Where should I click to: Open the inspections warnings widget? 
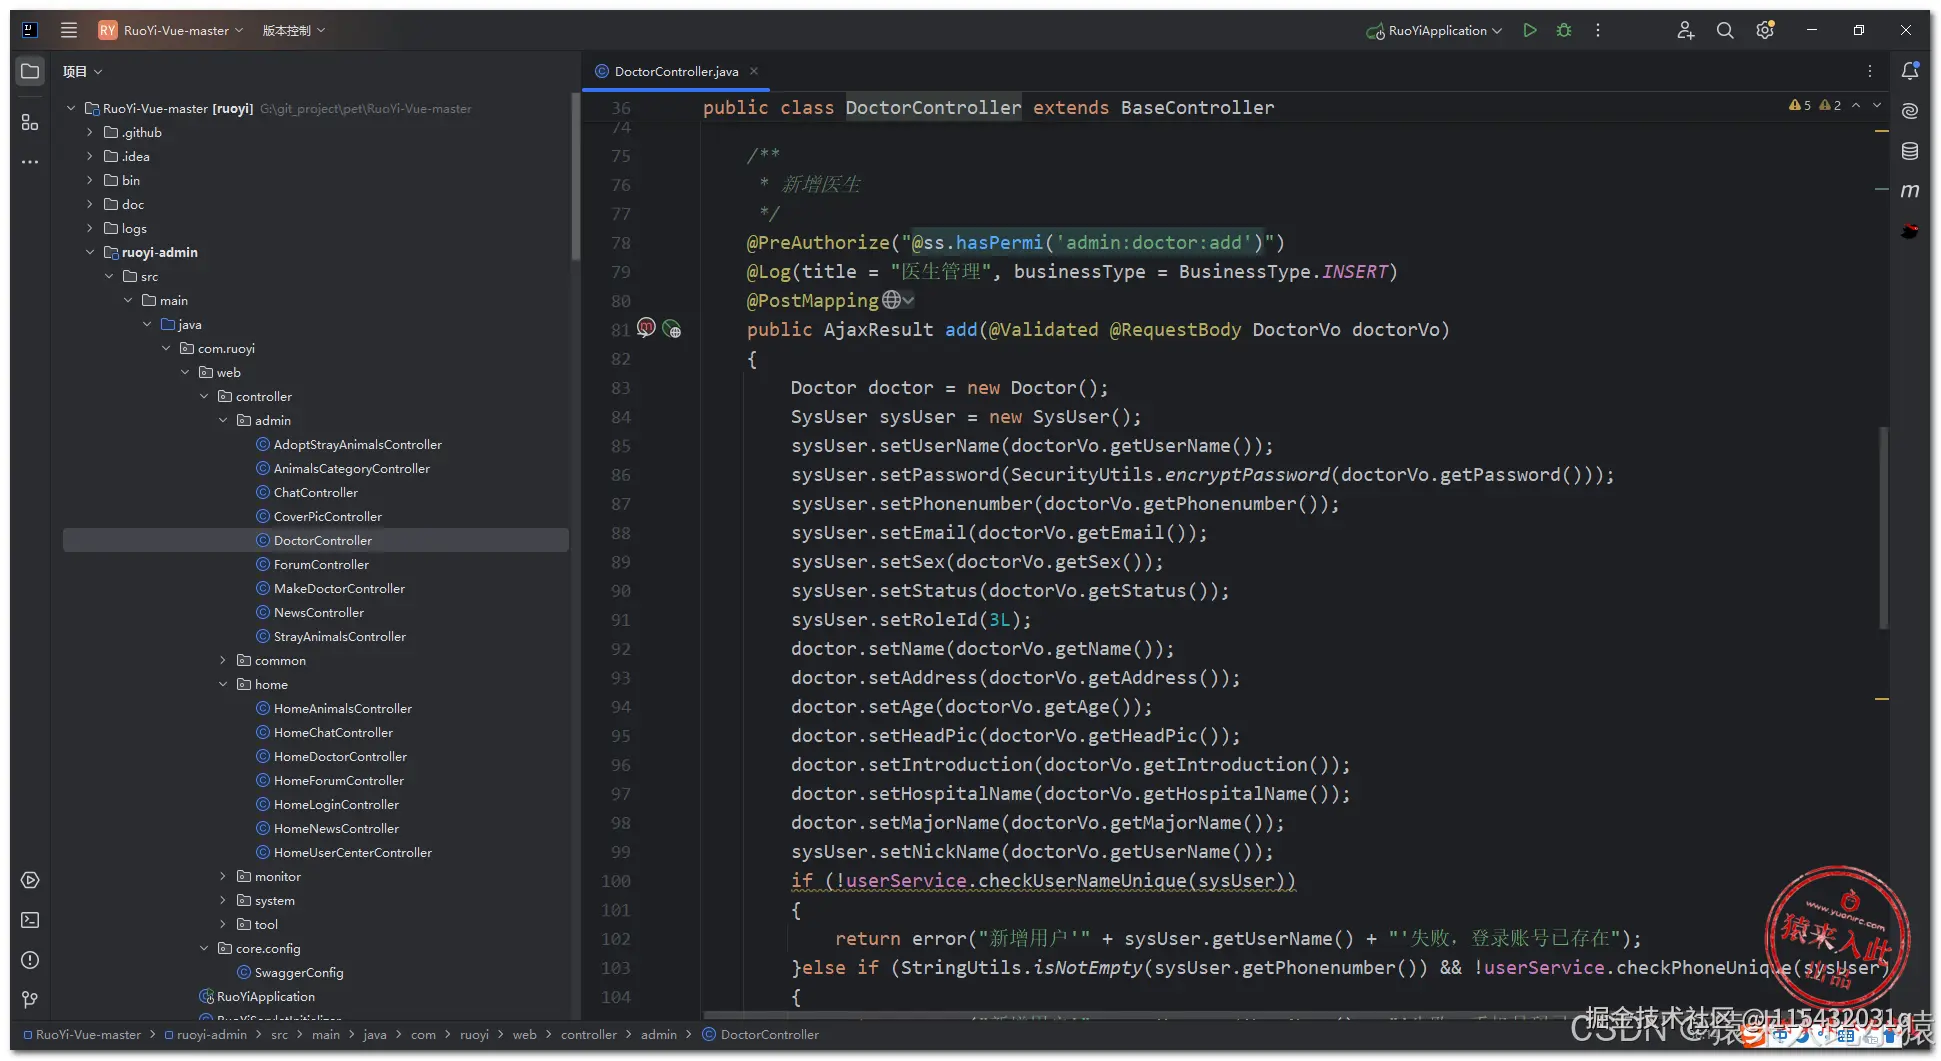pyautogui.click(x=1815, y=105)
